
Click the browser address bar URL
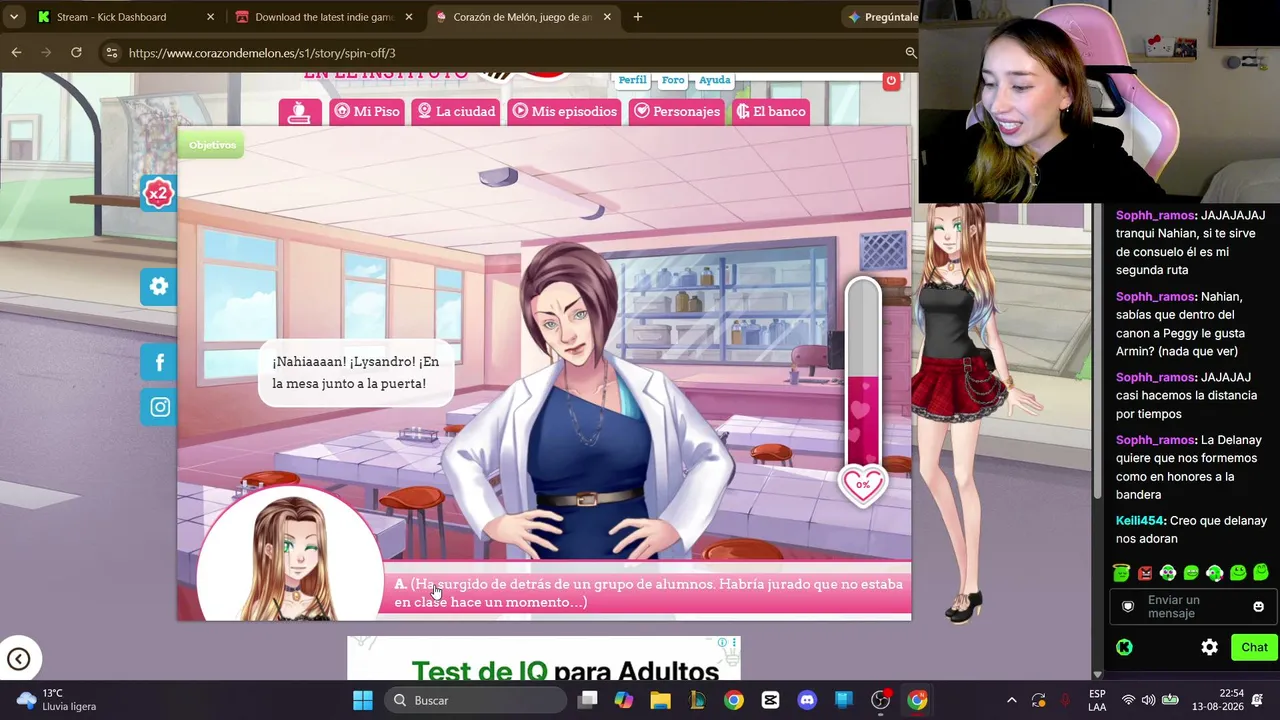point(262,53)
